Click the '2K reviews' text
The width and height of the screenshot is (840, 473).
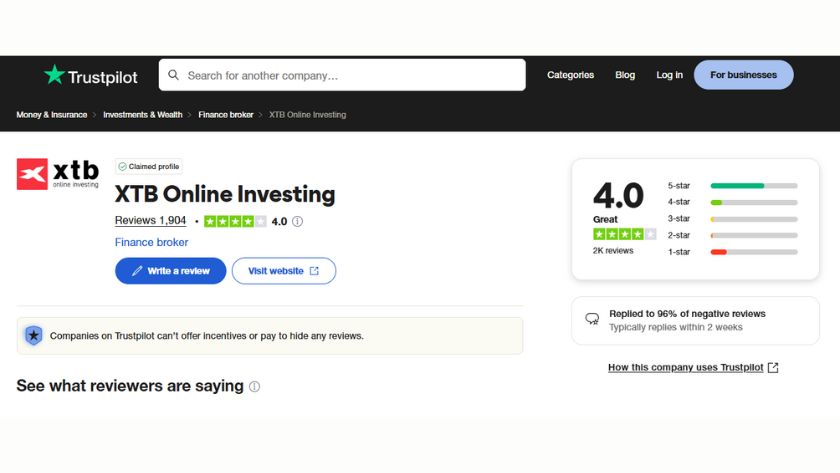click(613, 251)
